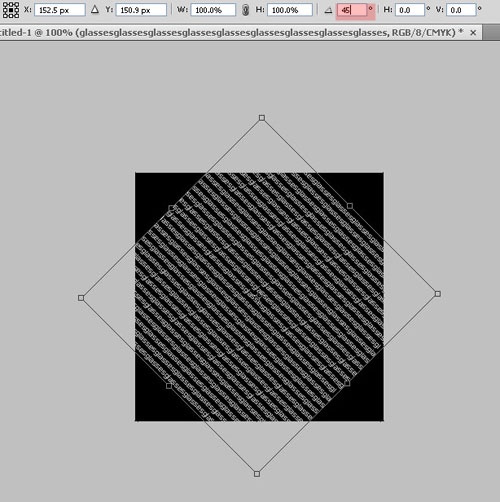Toggle relative positioning triangle icon
This screenshot has width=500, height=502.
[95, 10]
